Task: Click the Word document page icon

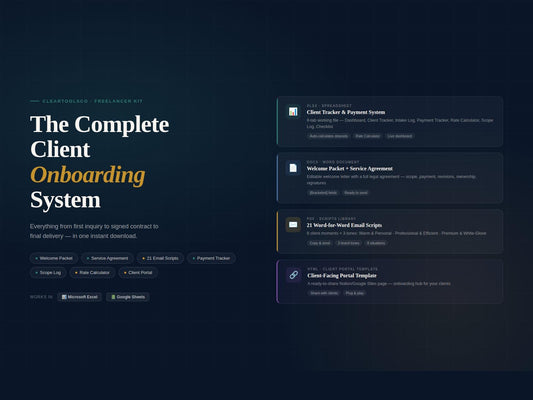Action: click(293, 168)
